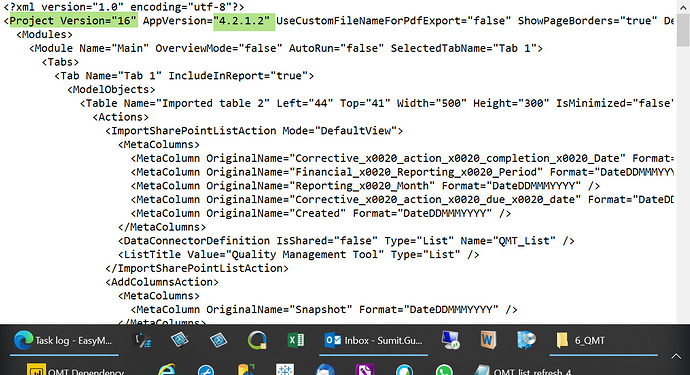This screenshot has height=375, width=690.
Task: Open the 6_QMT folder window
Action: pyautogui.click(x=603, y=341)
